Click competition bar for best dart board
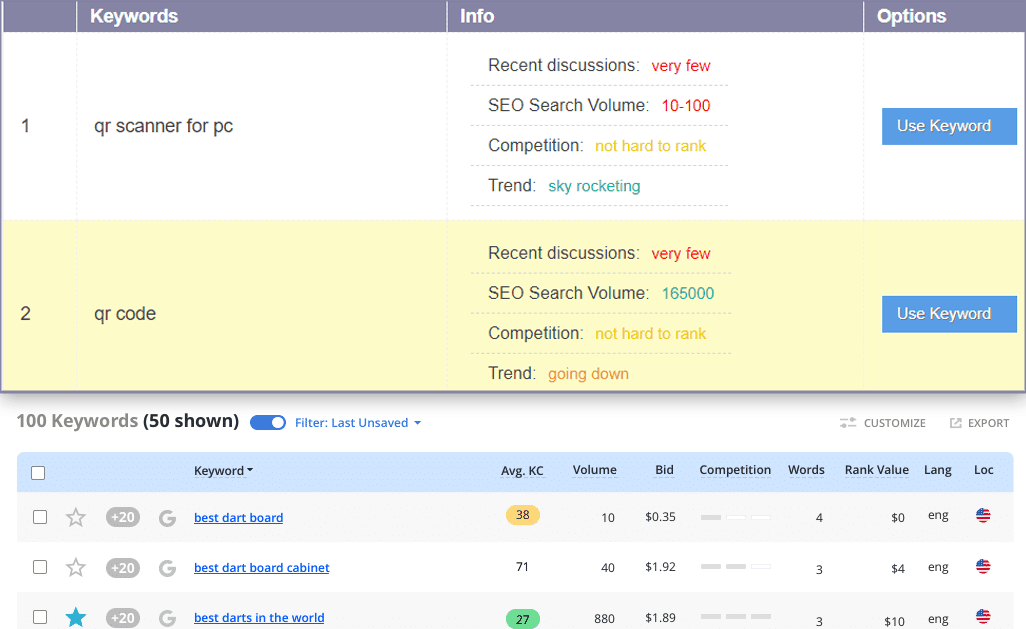Viewport: 1026px width, 629px height. tap(735, 517)
